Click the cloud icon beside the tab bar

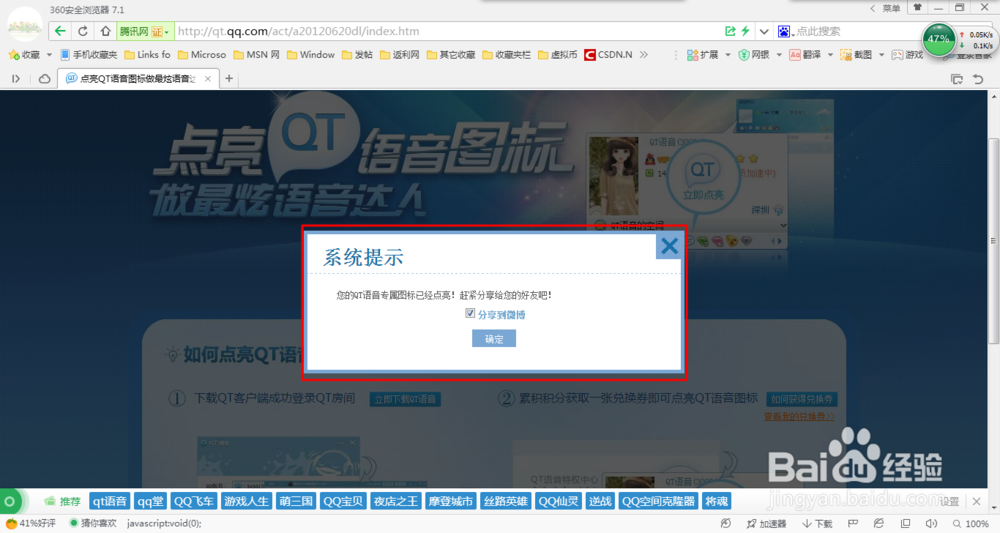pos(45,78)
